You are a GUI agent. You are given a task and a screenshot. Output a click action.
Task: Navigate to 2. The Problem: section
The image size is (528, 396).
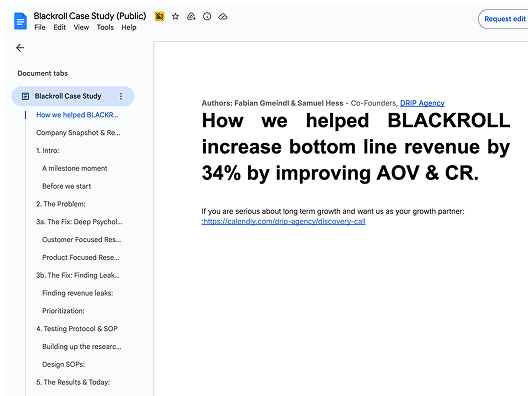click(61, 204)
